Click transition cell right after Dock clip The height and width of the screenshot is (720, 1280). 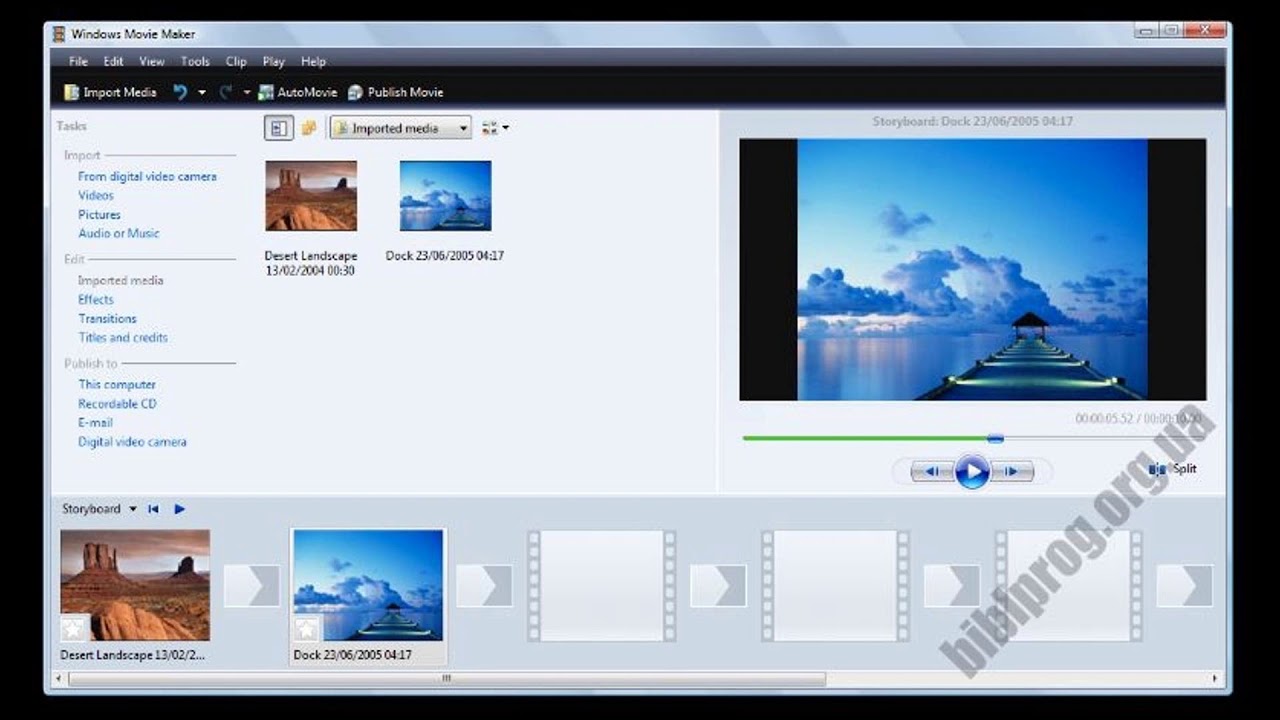485,585
